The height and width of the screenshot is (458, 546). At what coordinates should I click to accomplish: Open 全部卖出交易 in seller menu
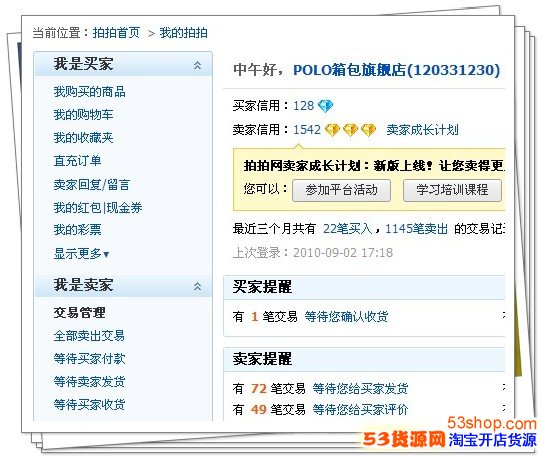[89, 336]
